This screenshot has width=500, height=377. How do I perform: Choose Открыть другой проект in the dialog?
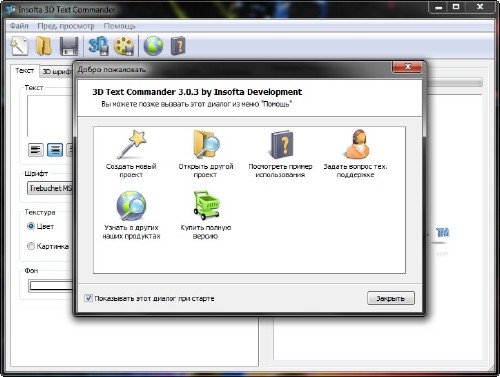[x=206, y=154]
